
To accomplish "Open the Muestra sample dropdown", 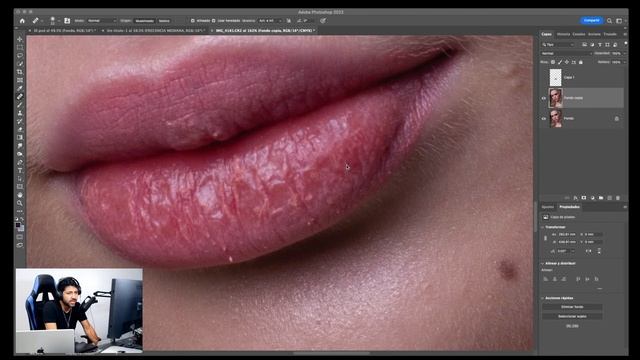I will [x=270, y=20].
